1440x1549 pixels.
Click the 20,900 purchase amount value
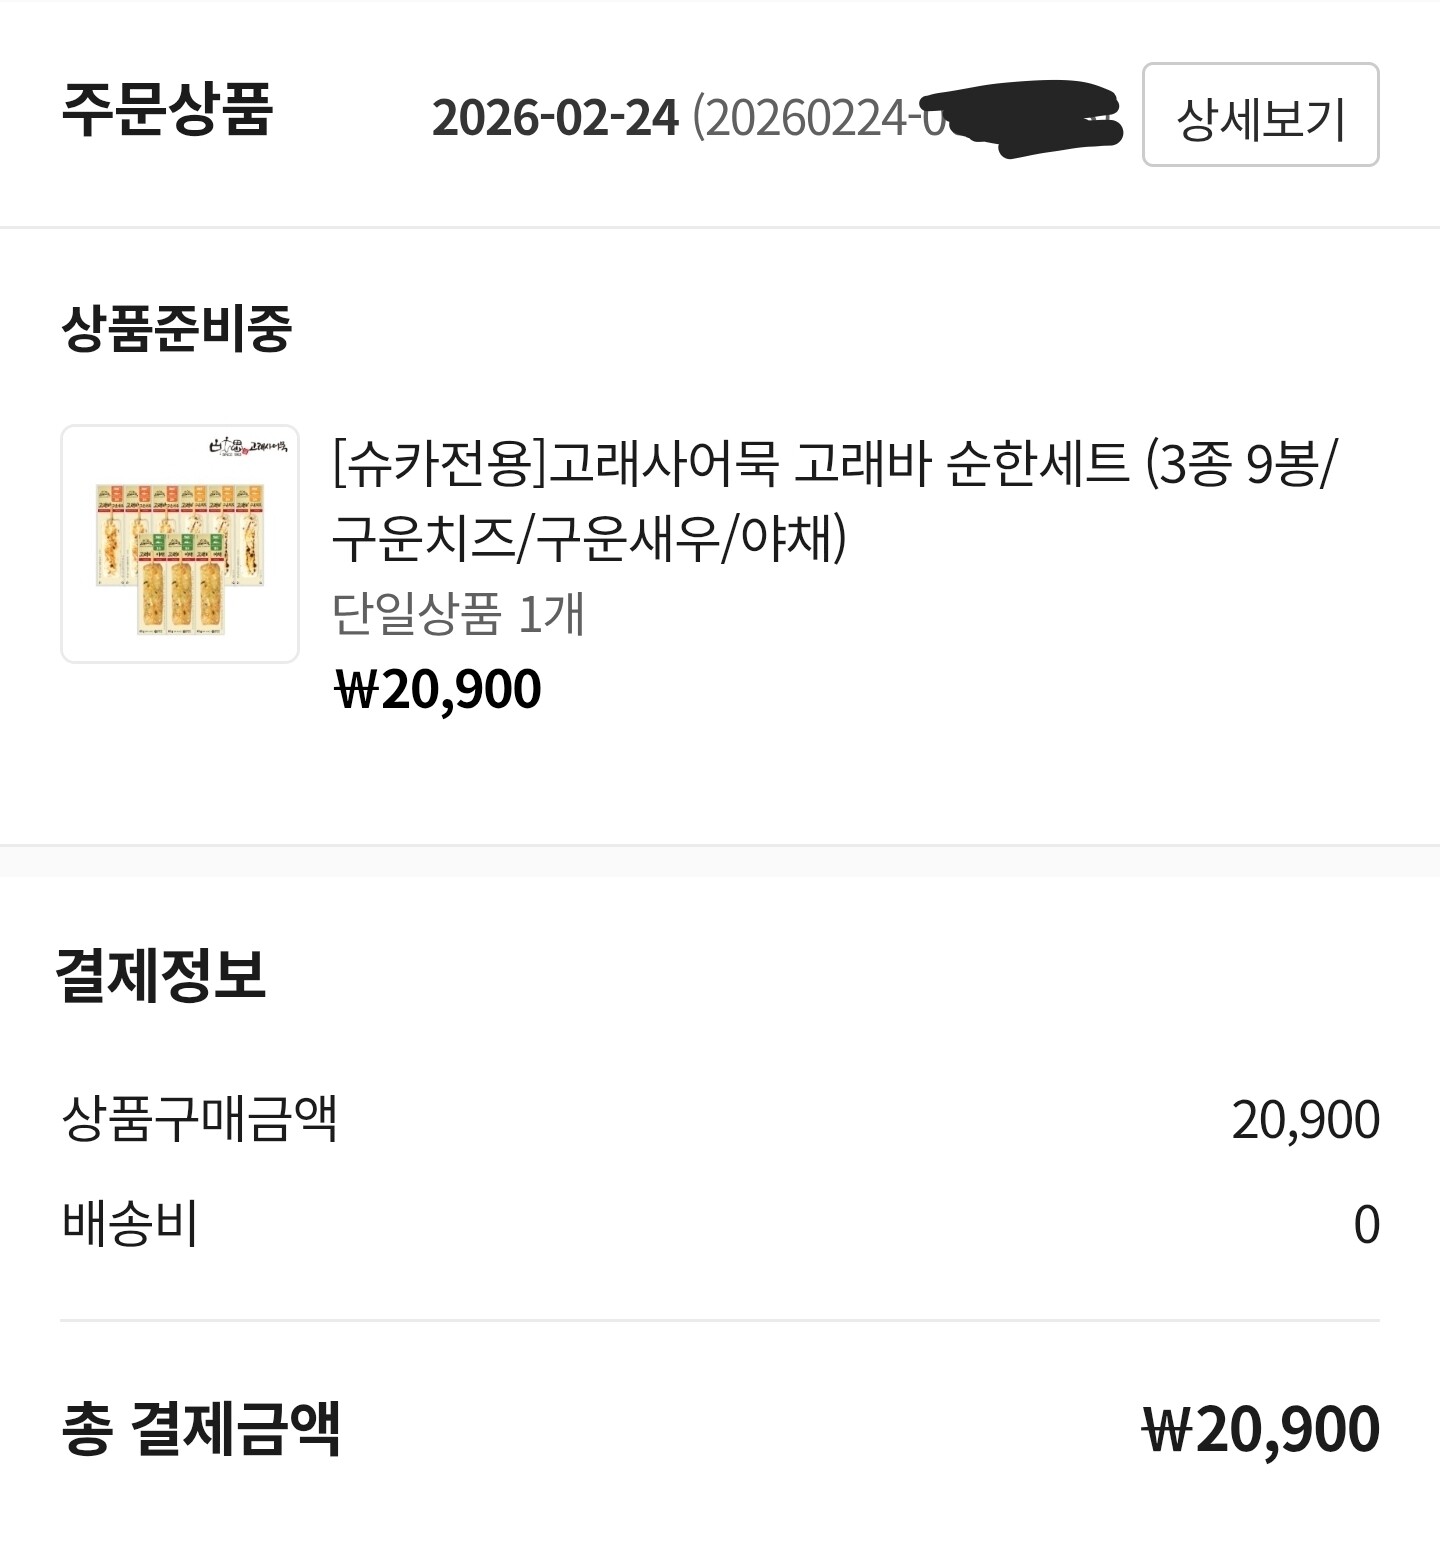pos(1305,1120)
